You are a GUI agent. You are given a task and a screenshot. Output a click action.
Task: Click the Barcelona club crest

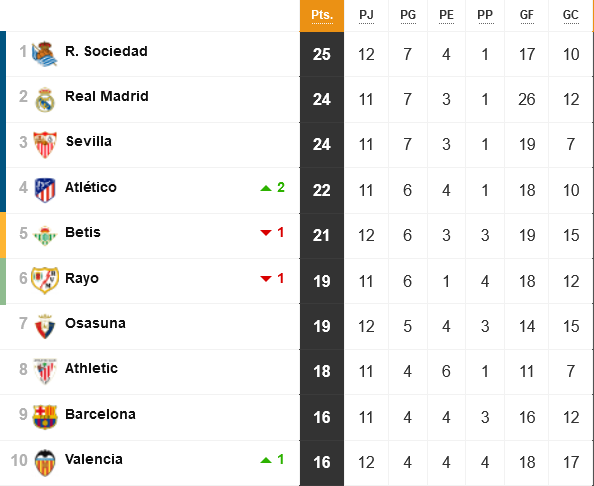pos(45,417)
